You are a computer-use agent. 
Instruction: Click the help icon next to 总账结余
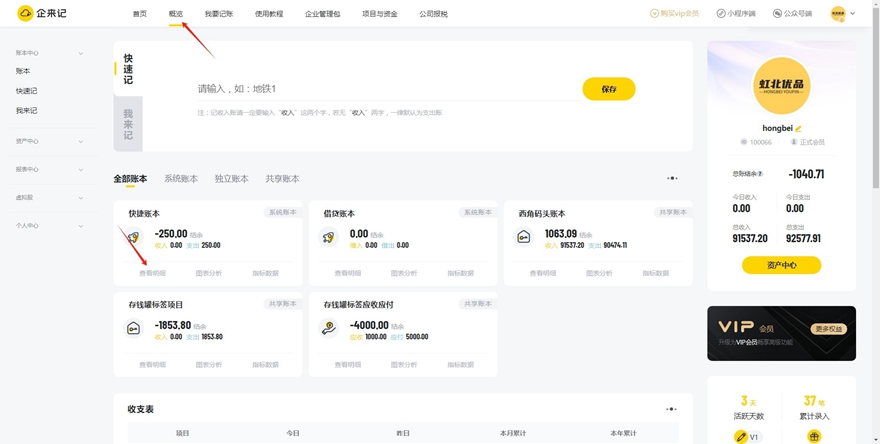pyautogui.click(x=760, y=174)
